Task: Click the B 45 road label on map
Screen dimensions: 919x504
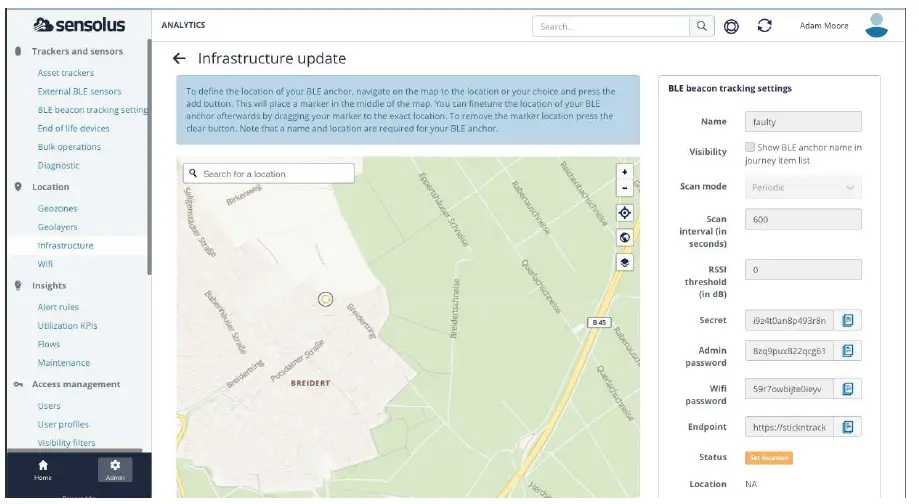Action: tap(599, 322)
